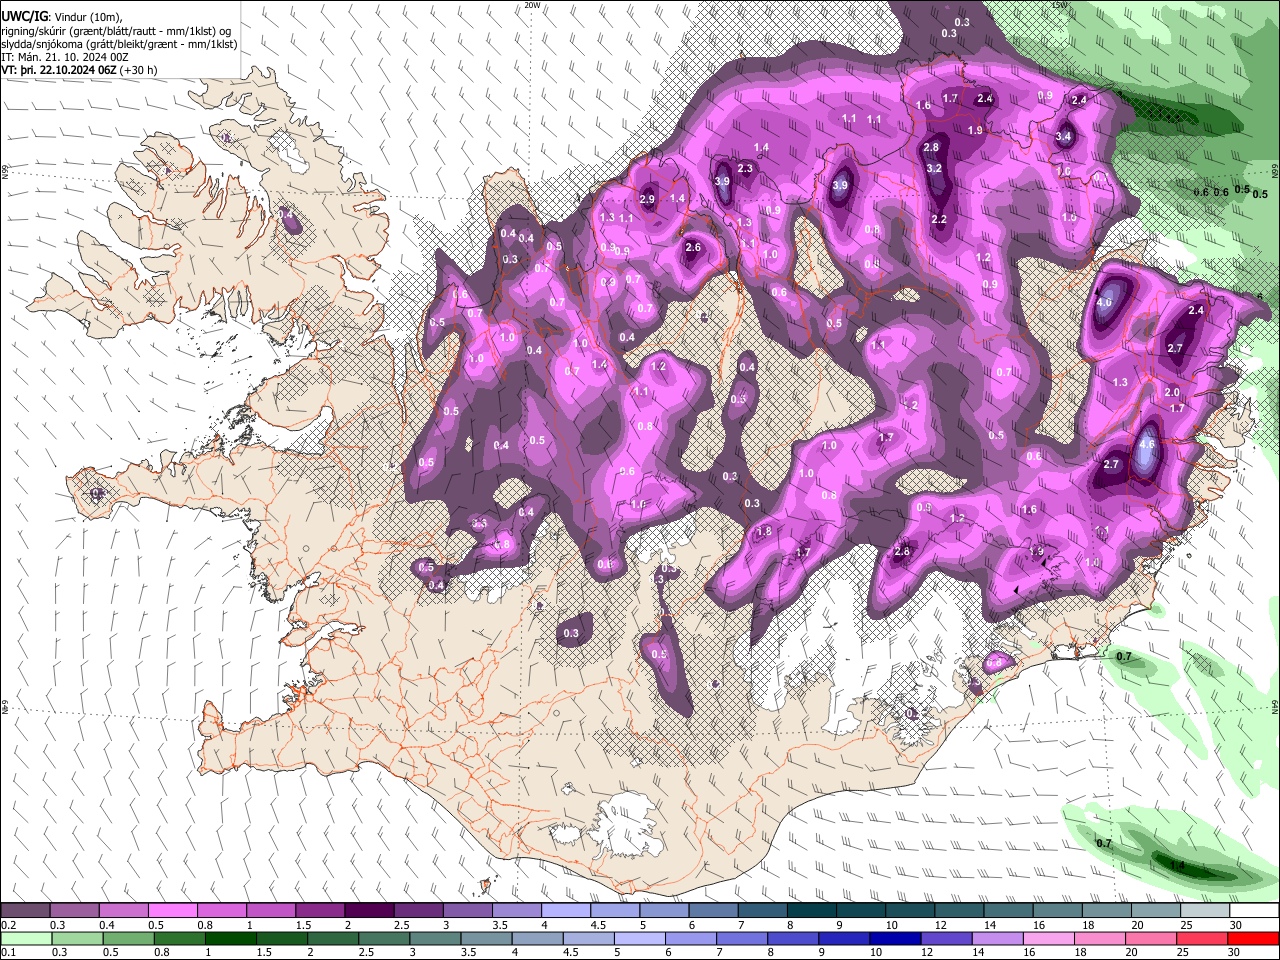This screenshot has width=1280, height=960.
Task: Click the 4.6 snowfall maximum value
Action: click(x=1147, y=444)
